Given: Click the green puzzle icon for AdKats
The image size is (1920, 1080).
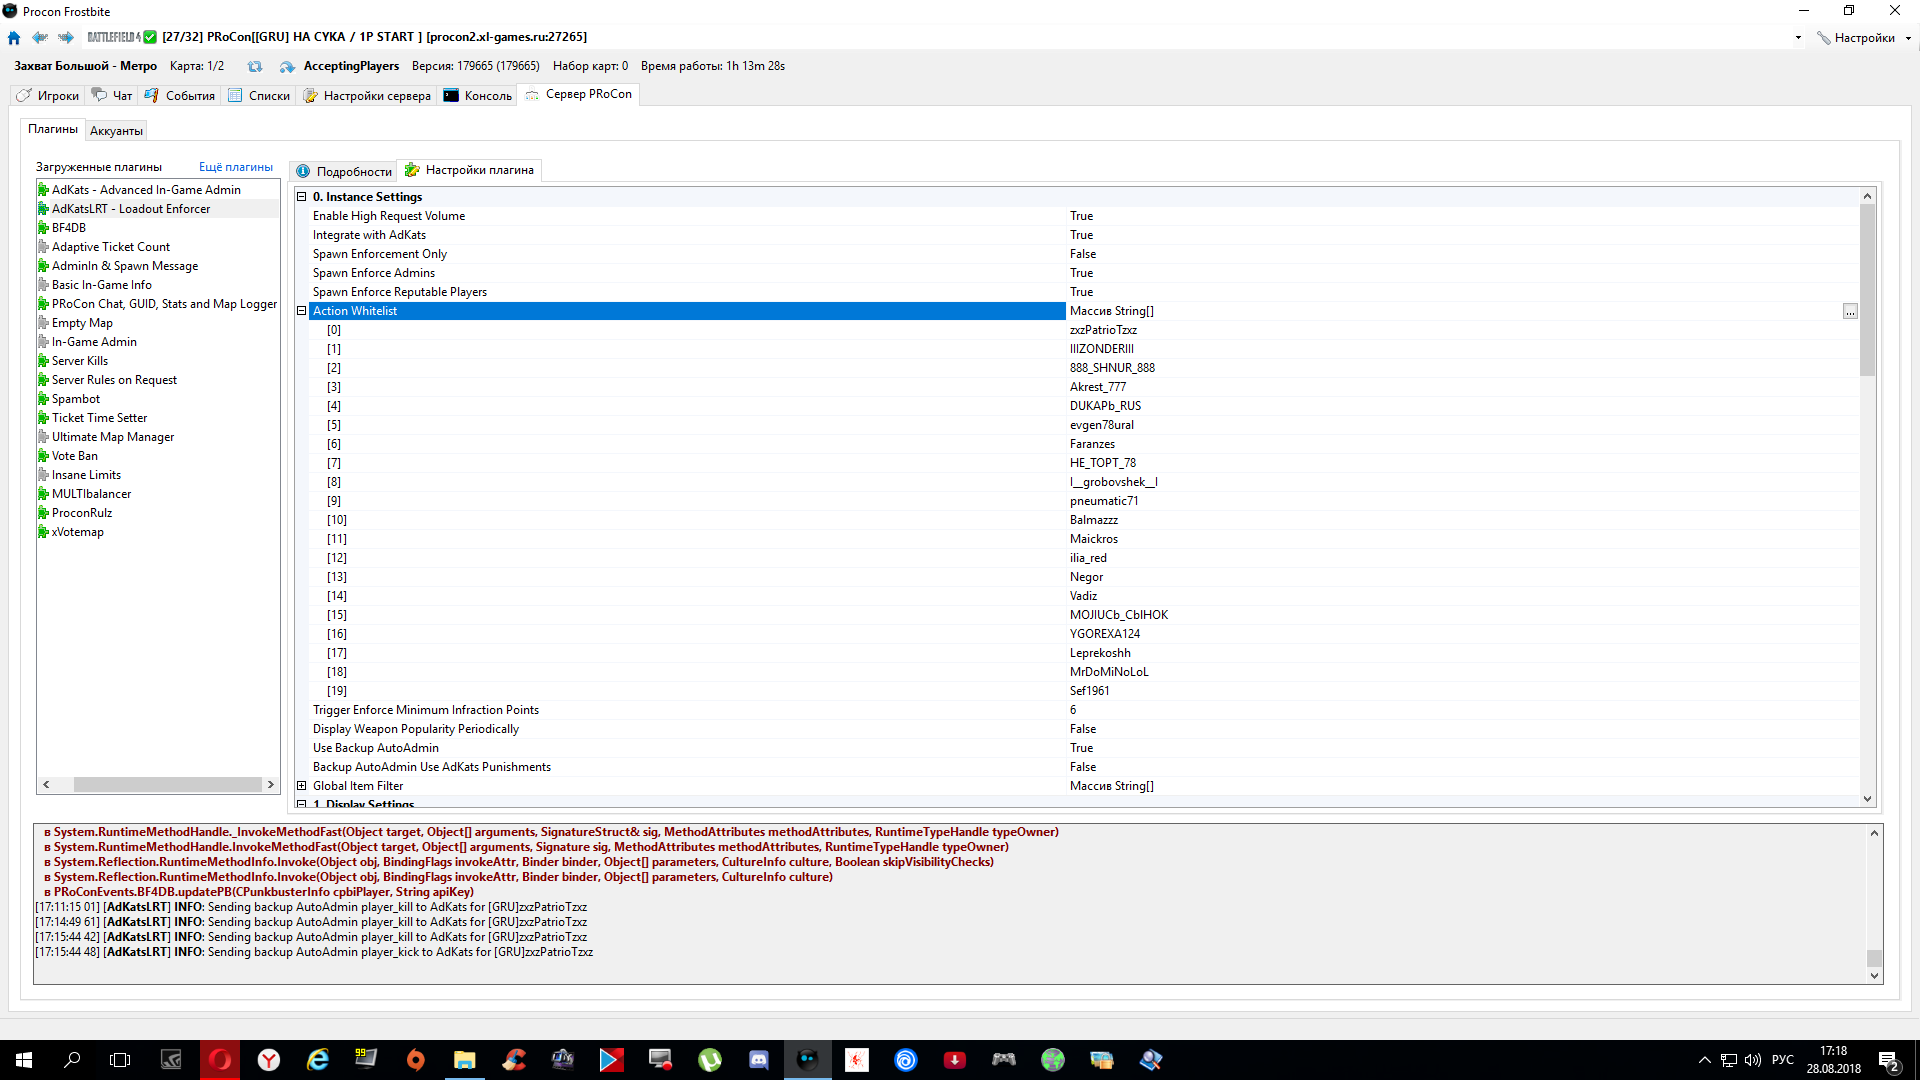Looking at the screenshot, I should 43,190.
